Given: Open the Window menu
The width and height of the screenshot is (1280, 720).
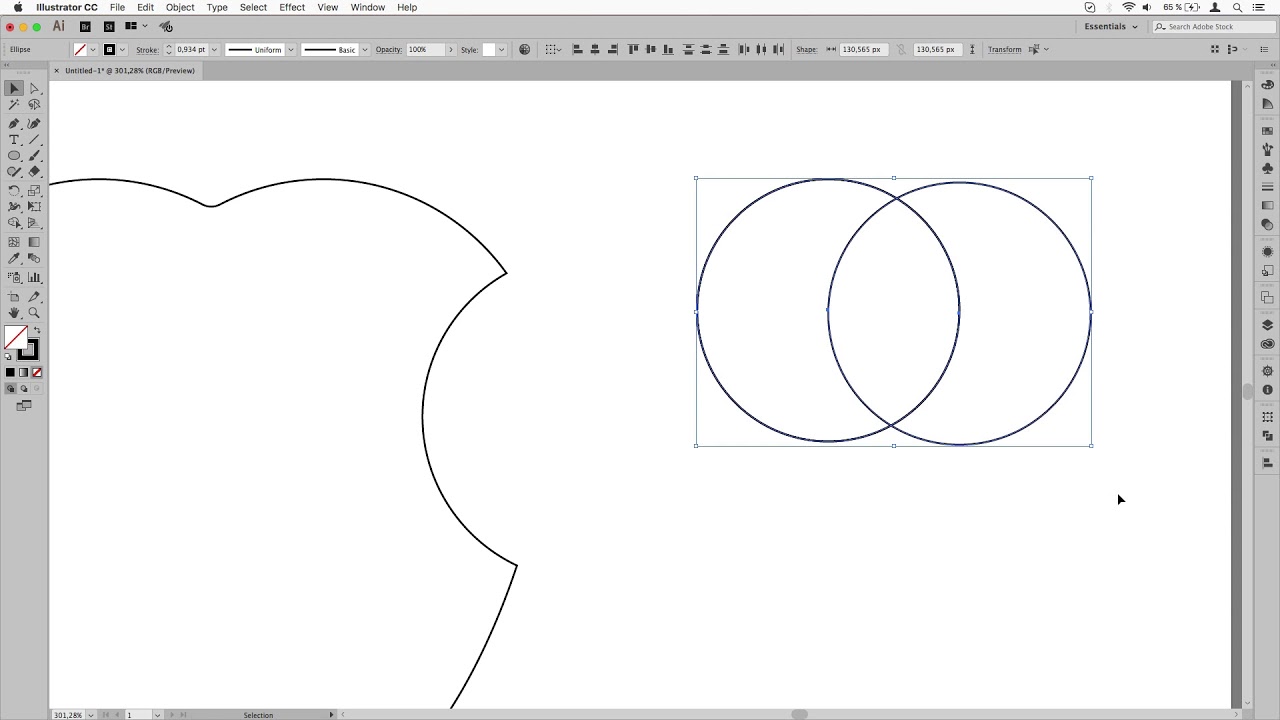Looking at the screenshot, I should pos(368,7).
